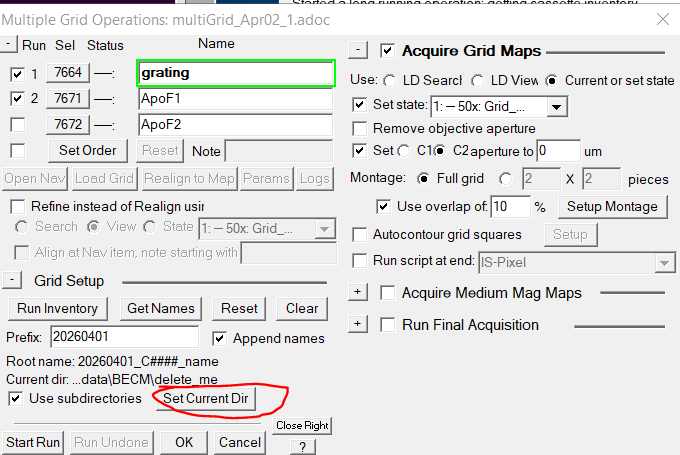This screenshot has width=680, height=455.
Task: Enable Run Final Acquisition checkbox
Action: click(387, 325)
